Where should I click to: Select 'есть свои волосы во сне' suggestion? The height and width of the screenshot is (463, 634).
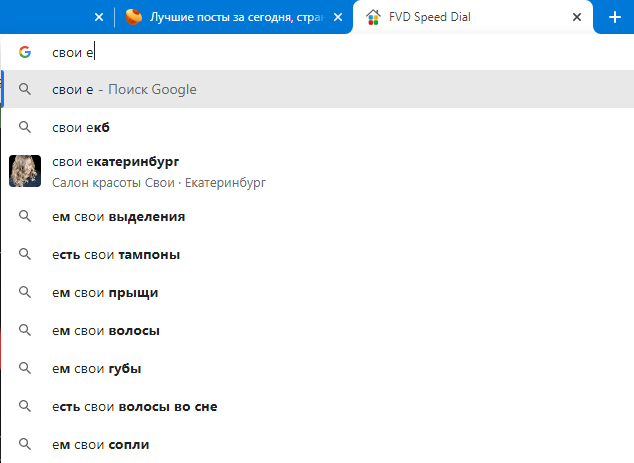coord(318,406)
